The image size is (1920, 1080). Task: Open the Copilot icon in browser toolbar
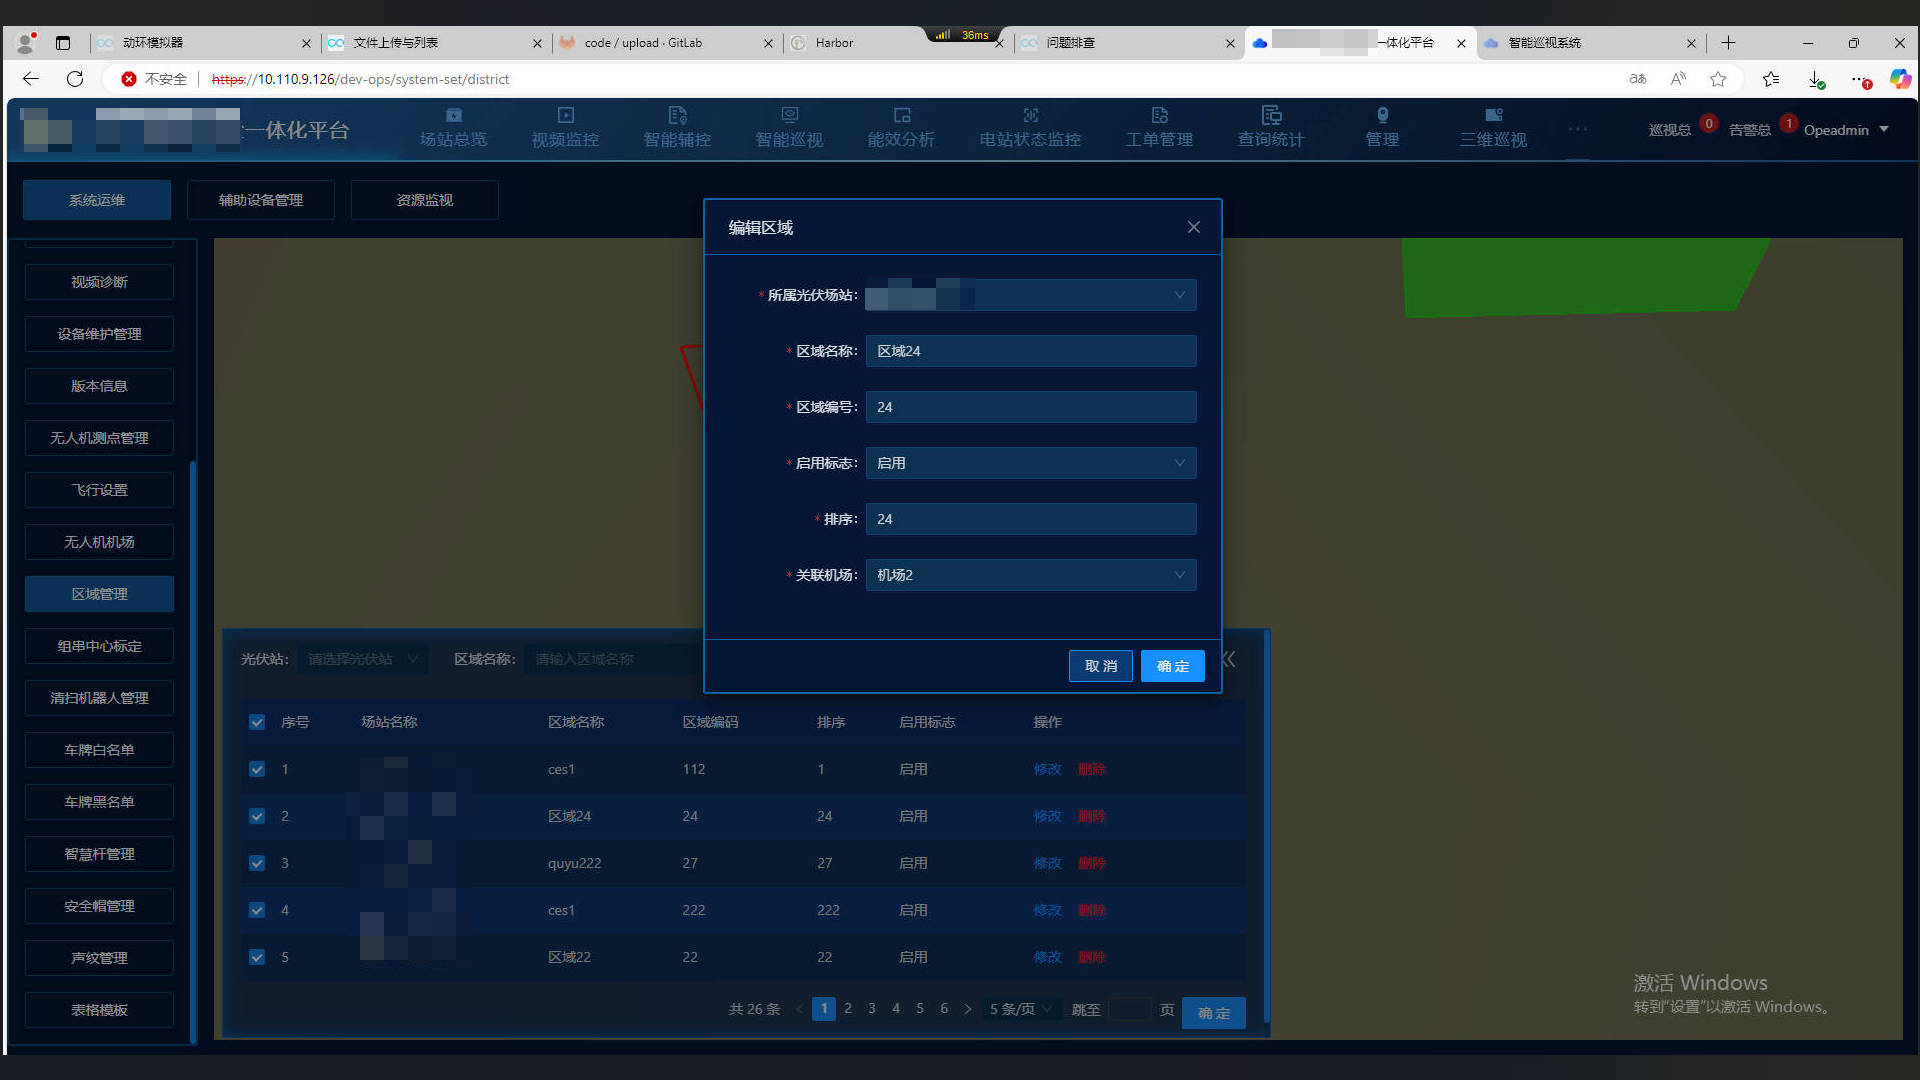[x=1900, y=79]
